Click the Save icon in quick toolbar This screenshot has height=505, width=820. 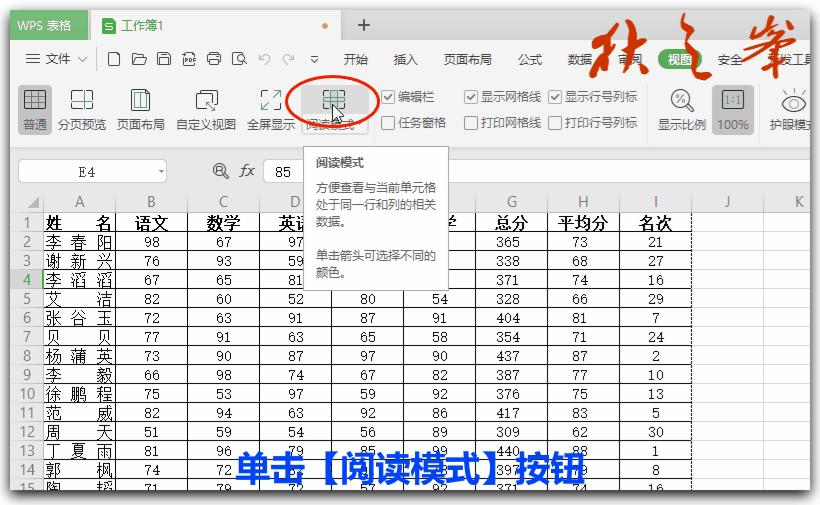(x=164, y=59)
